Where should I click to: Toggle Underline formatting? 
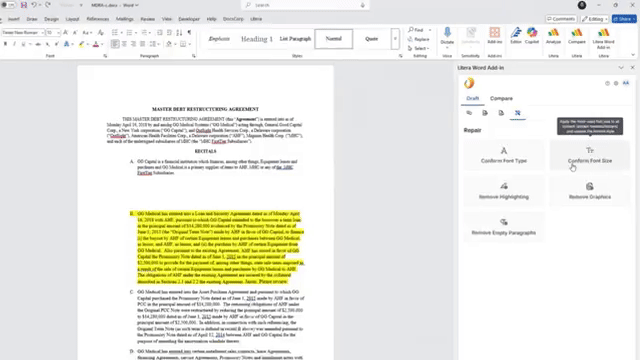pos(23,44)
